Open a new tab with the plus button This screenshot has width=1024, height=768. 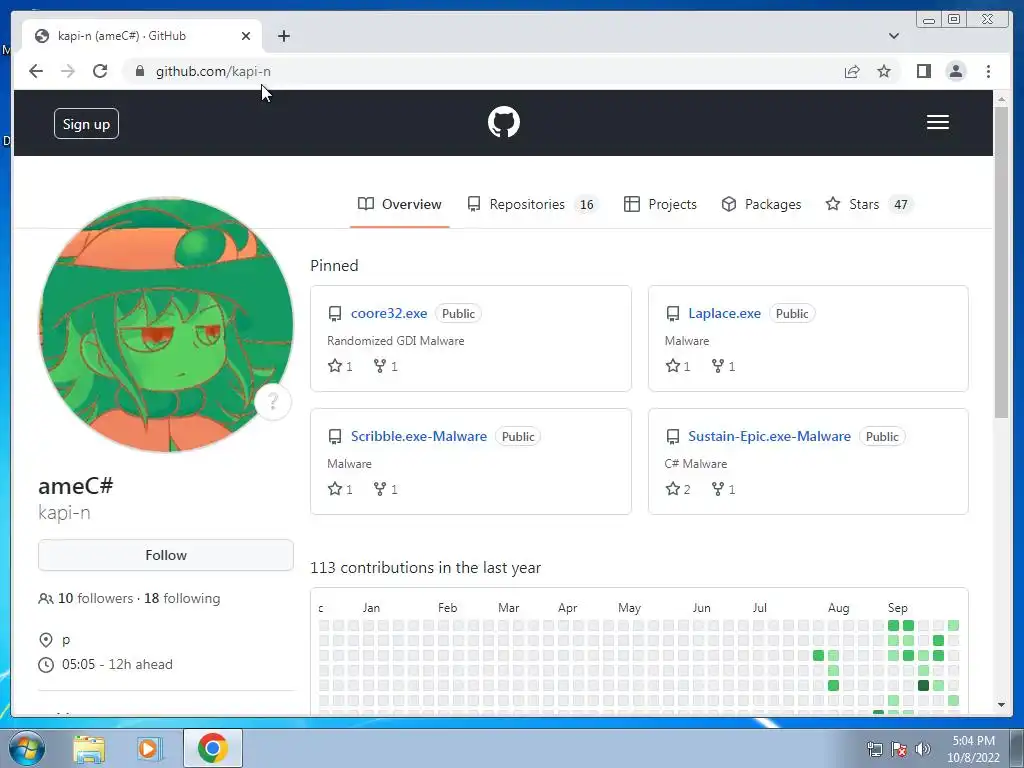click(x=283, y=36)
